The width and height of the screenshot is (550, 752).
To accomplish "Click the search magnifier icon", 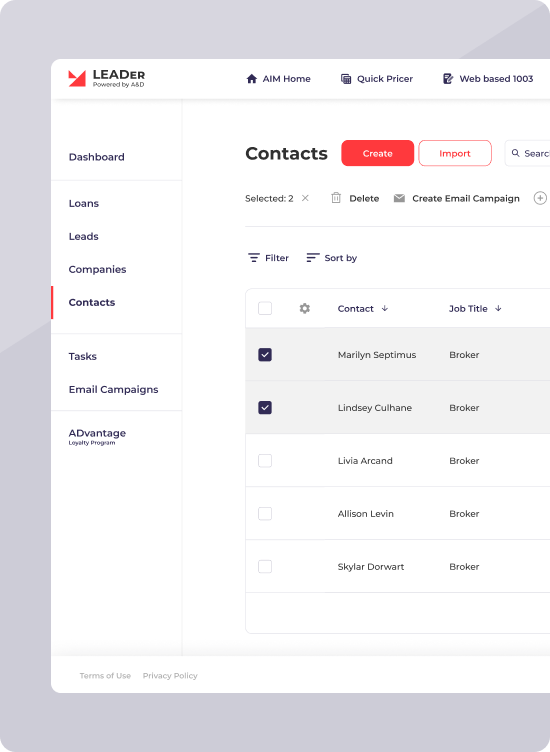I will 515,153.
